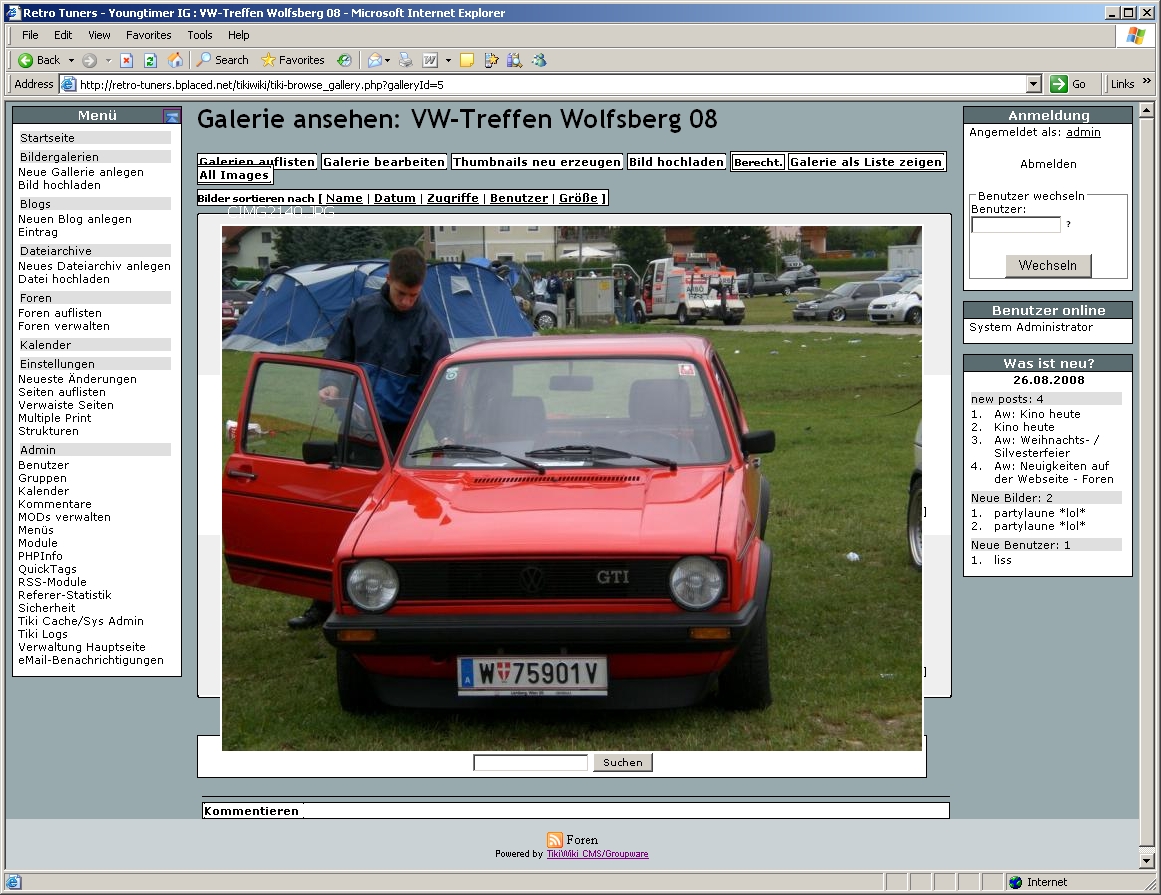
Task: Click Bild hochladen in gallery toolbar
Action: click(676, 161)
